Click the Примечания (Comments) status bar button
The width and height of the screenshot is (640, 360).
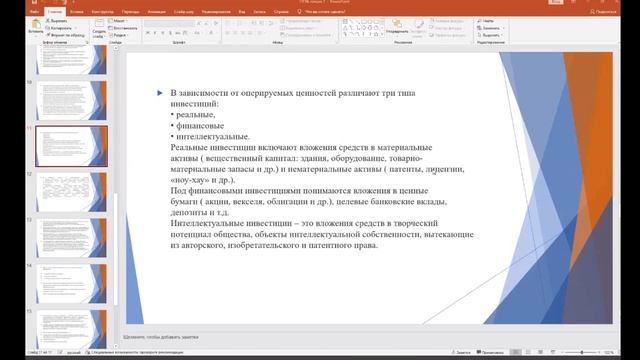[x=490, y=352]
